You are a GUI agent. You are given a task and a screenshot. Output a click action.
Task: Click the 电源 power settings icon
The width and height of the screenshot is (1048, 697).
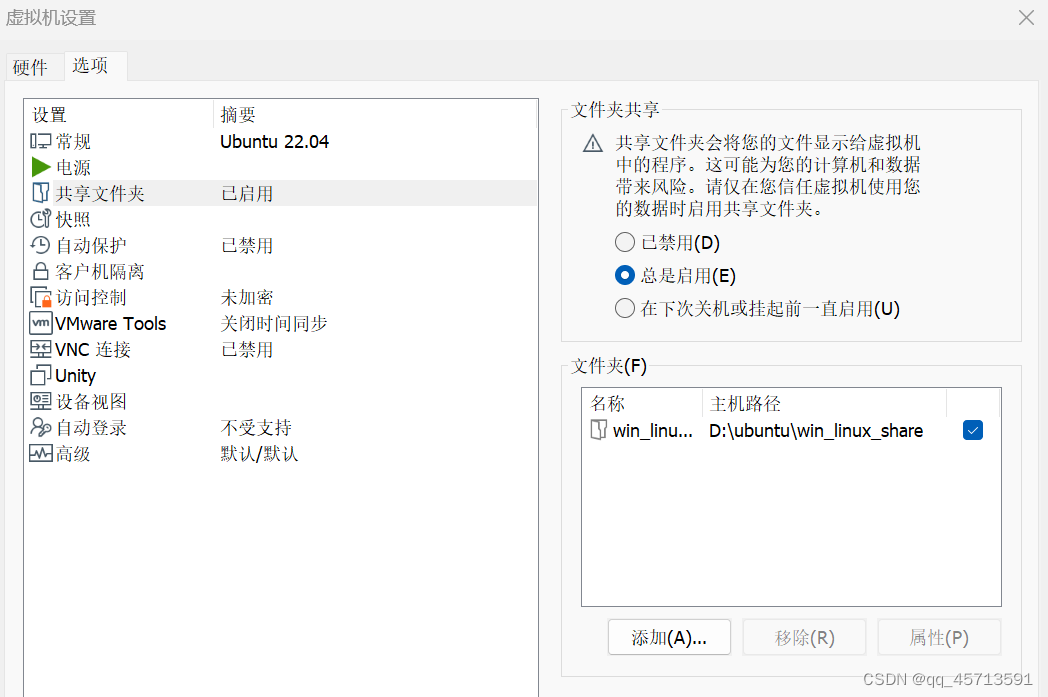(38, 167)
